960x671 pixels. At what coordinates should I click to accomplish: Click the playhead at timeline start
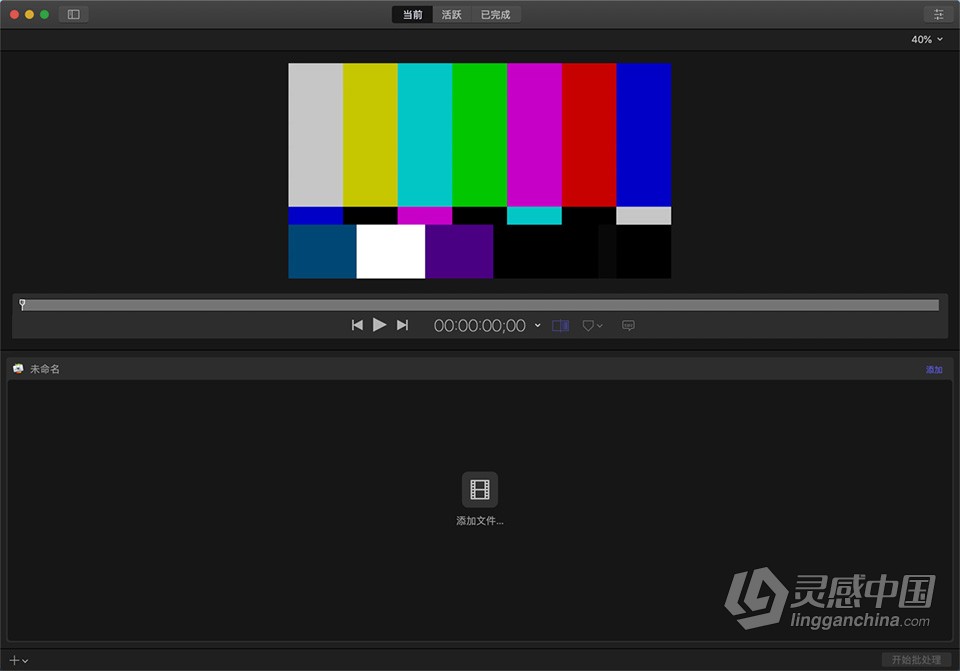[22, 304]
